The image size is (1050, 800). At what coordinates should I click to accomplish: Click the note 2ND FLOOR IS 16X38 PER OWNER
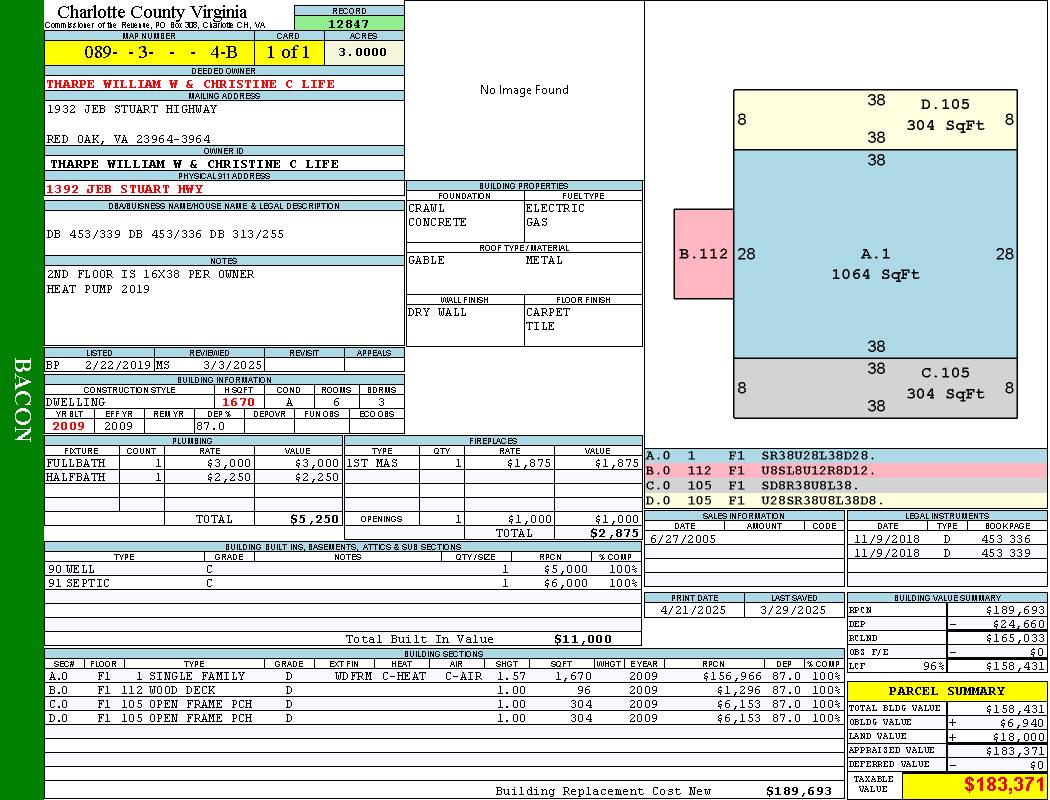pos(151,274)
